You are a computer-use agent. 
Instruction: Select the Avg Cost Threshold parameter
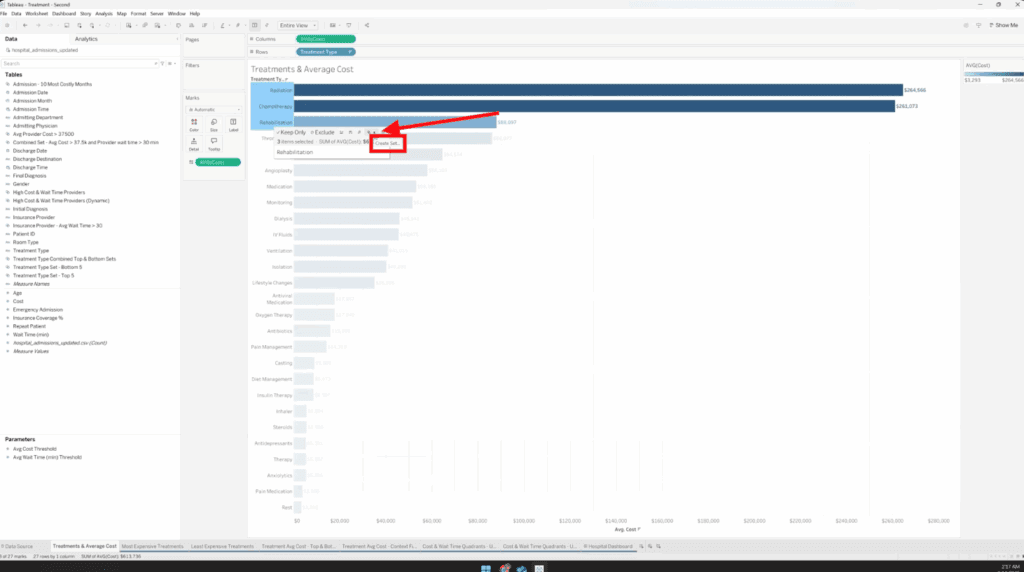click(35, 449)
